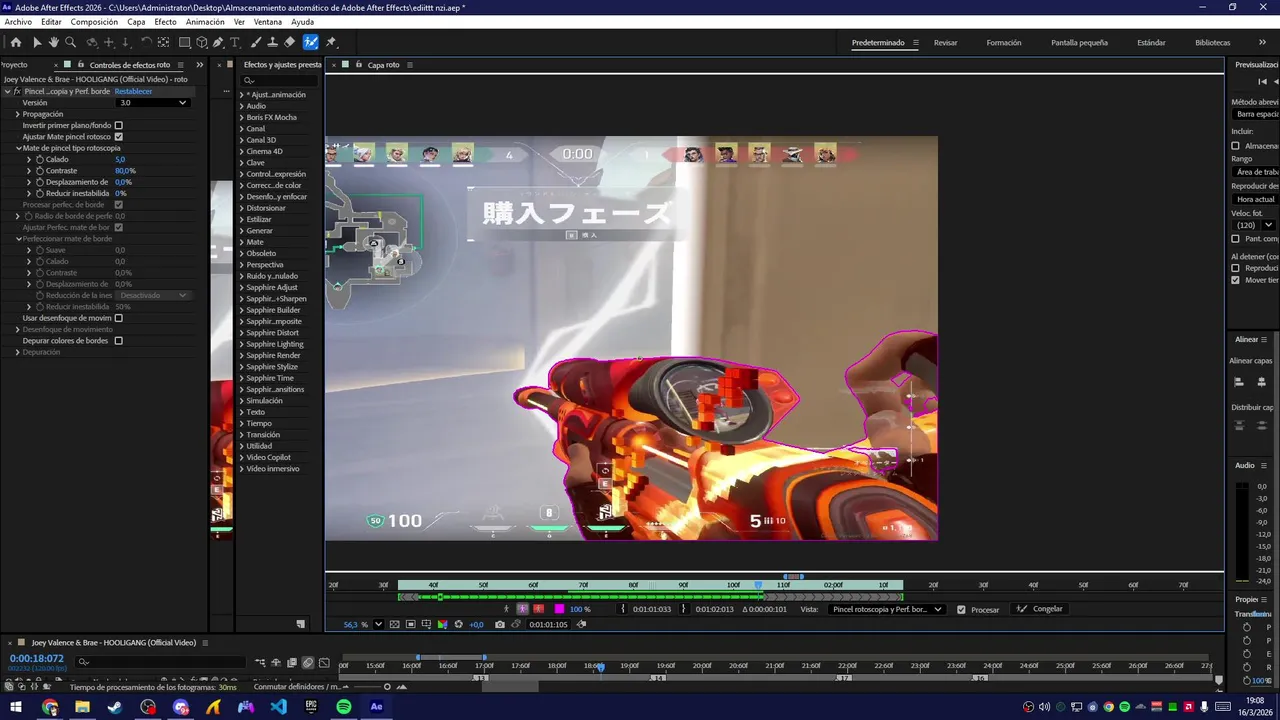This screenshot has width=1280, height=720.
Task: Select the Rotation tool
Action: tap(146, 42)
